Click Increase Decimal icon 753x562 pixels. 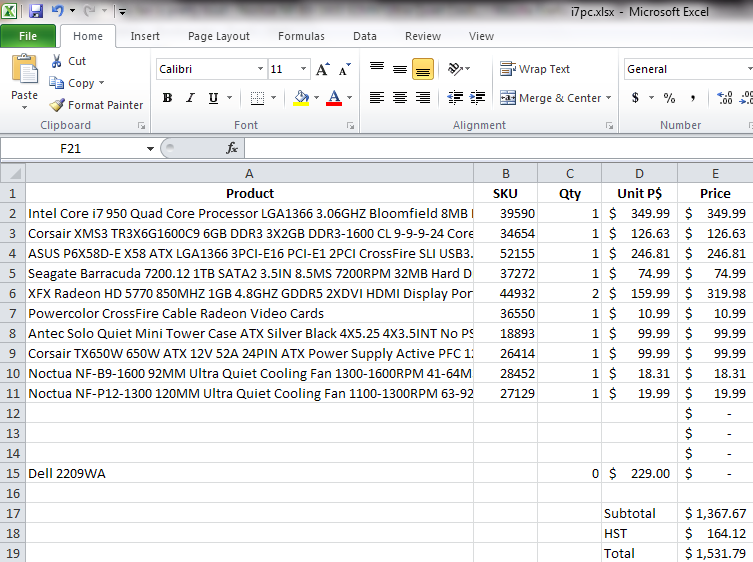(x=724, y=98)
